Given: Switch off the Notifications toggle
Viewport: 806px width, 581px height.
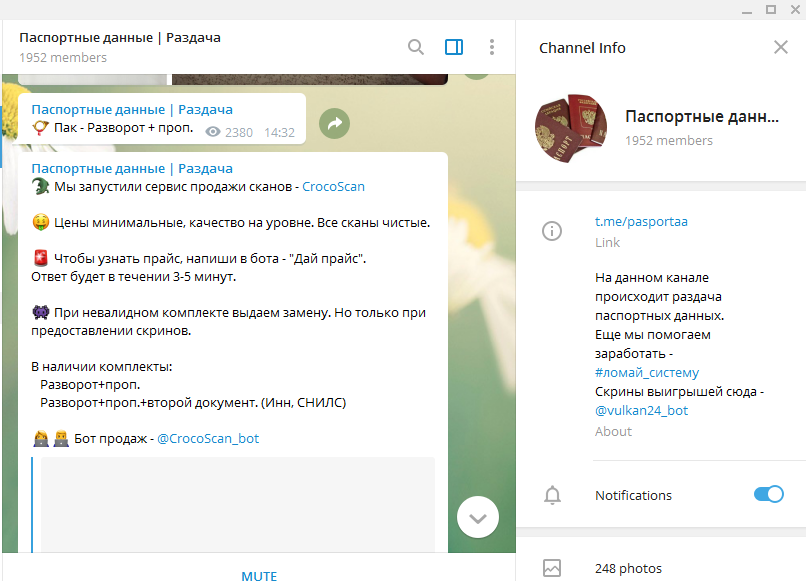Looking at the screenshot, I should coord(769,494).
